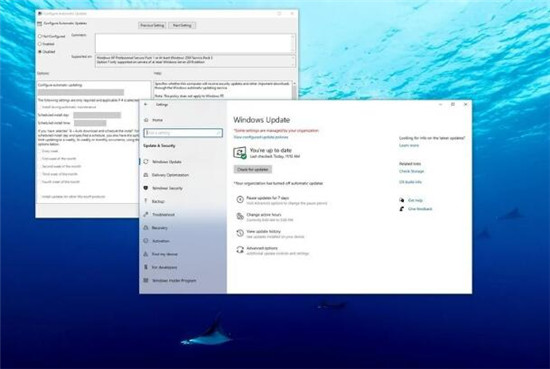Open the Home icon in Settings sidebar
The image size is (550, 369).
[x=146, y=120]
